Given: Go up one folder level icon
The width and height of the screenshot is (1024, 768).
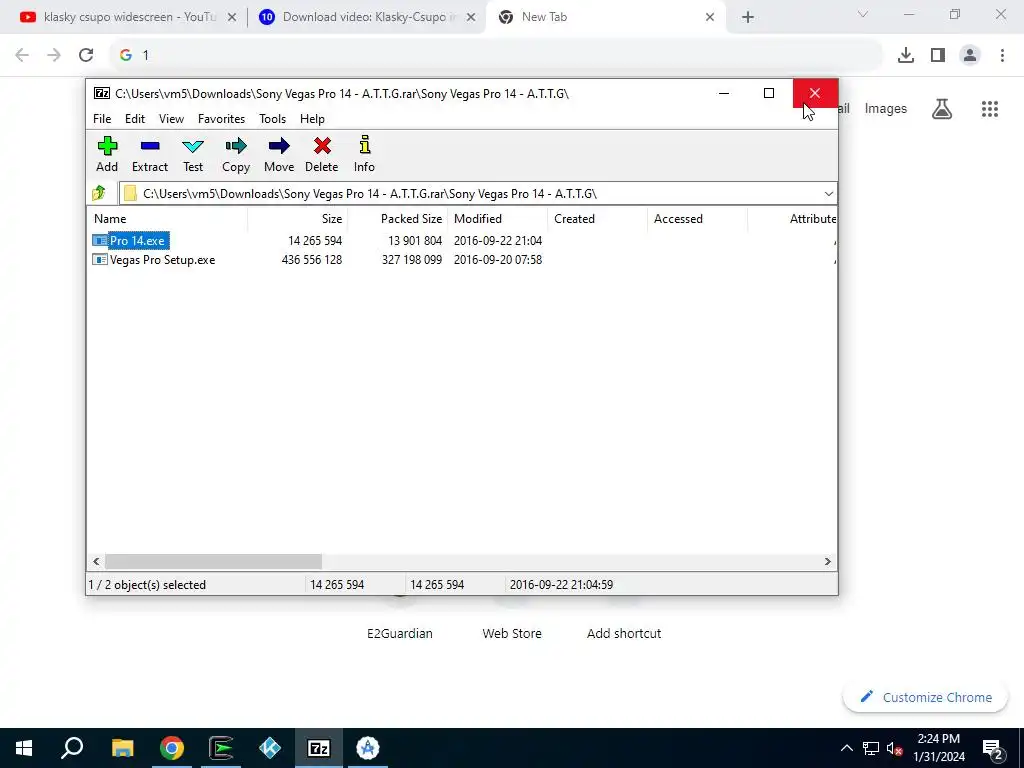Looking at the screenshot, I should [99, 193].
